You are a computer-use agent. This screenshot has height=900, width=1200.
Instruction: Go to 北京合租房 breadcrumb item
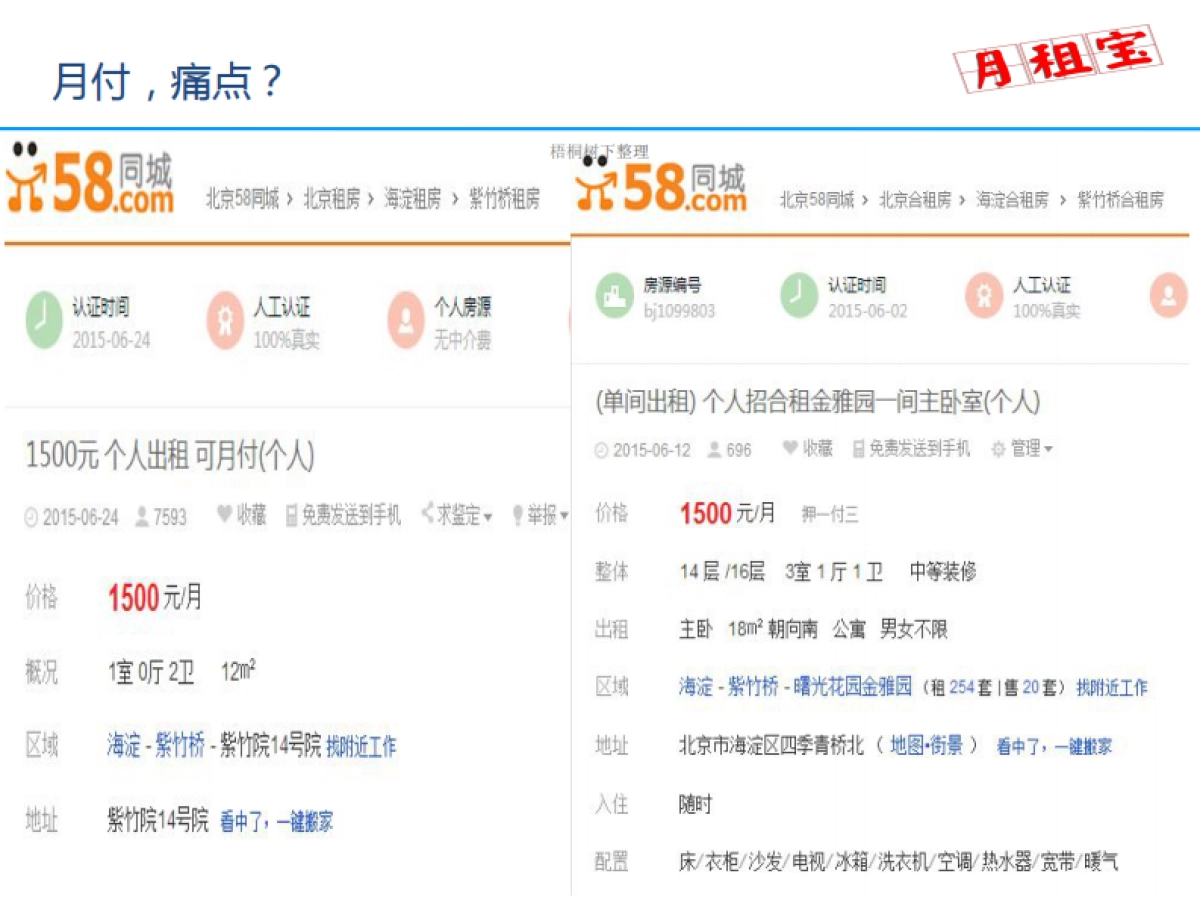[x=914, y=200]
